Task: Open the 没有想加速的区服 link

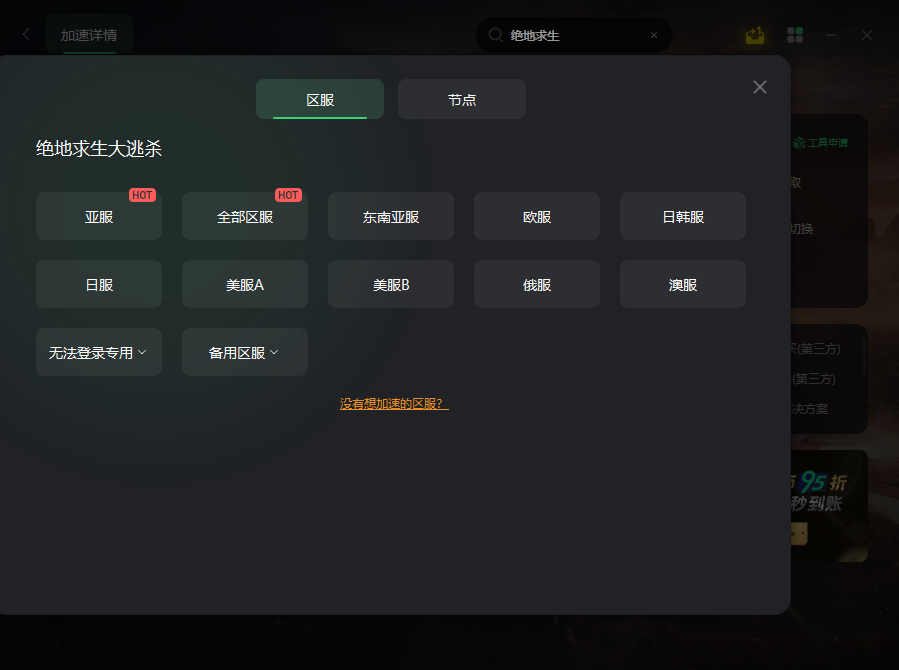Action: tap(394, 403)
